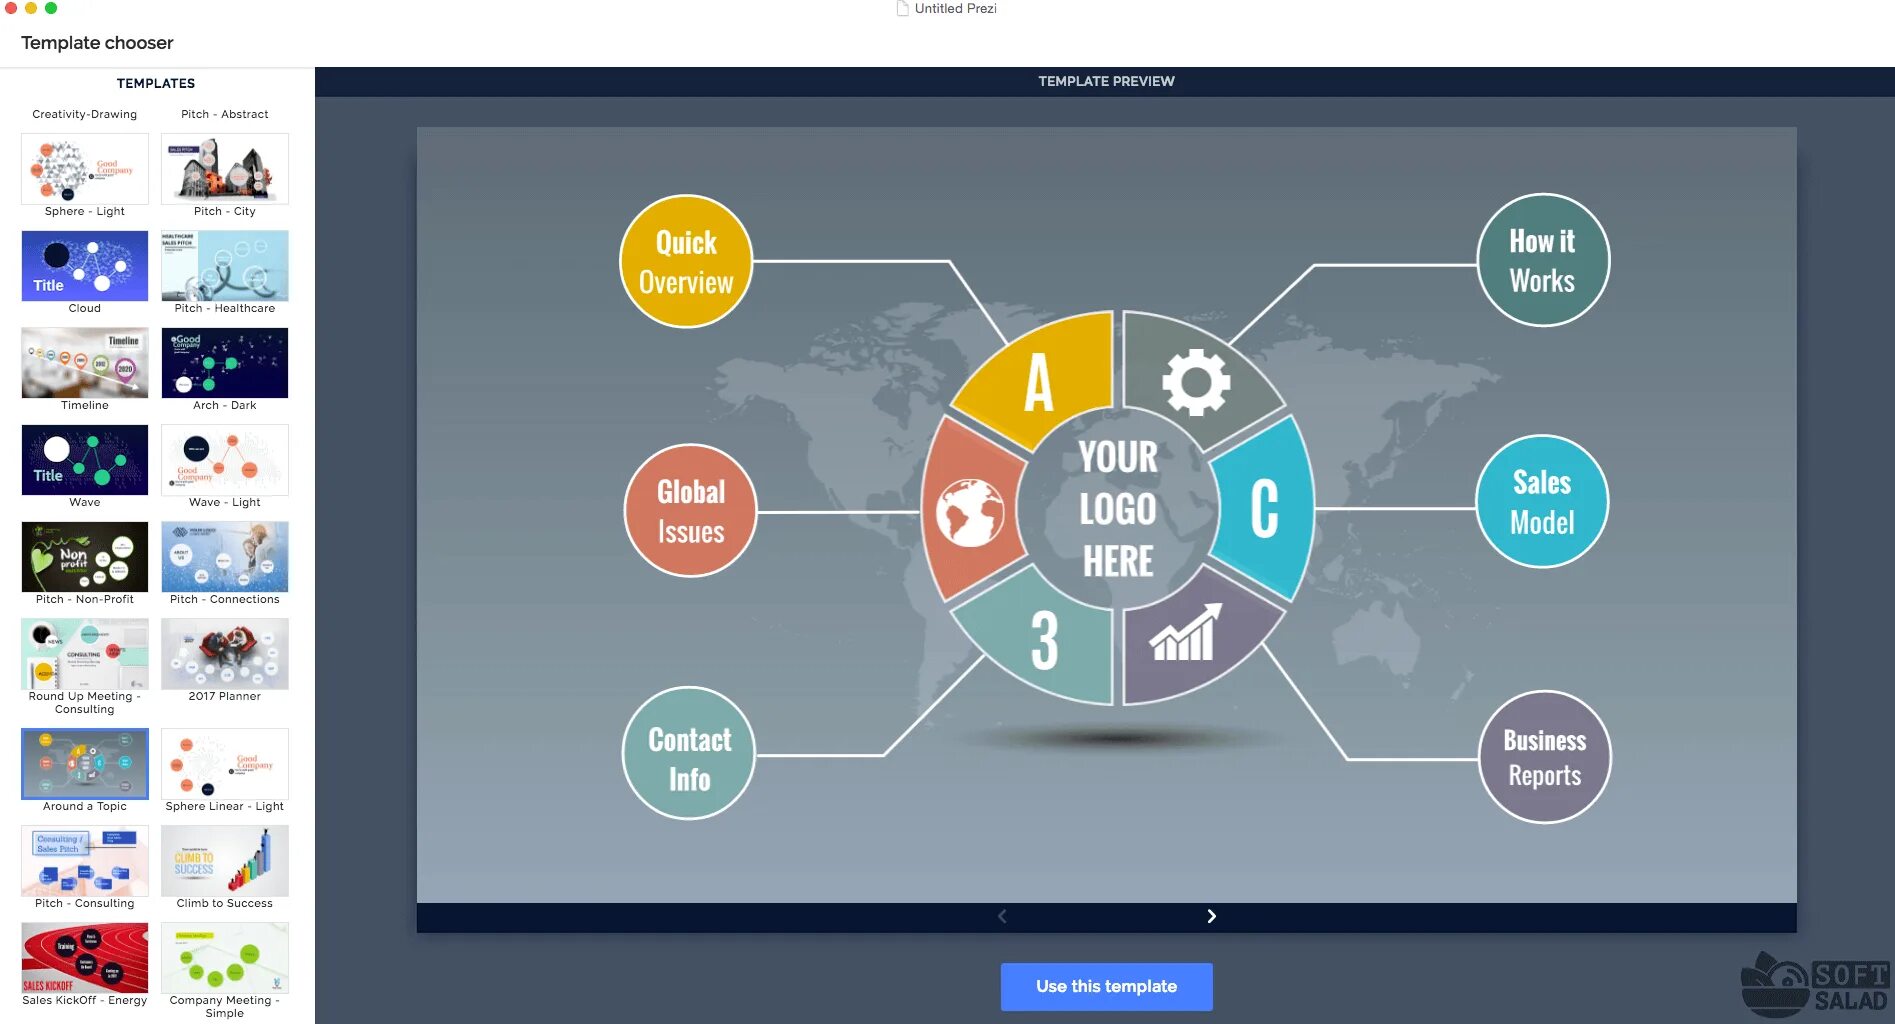Choose the Cloud template thumbnail
The height and width of the screenshot is (1024, 1895).
click(85, 266)
